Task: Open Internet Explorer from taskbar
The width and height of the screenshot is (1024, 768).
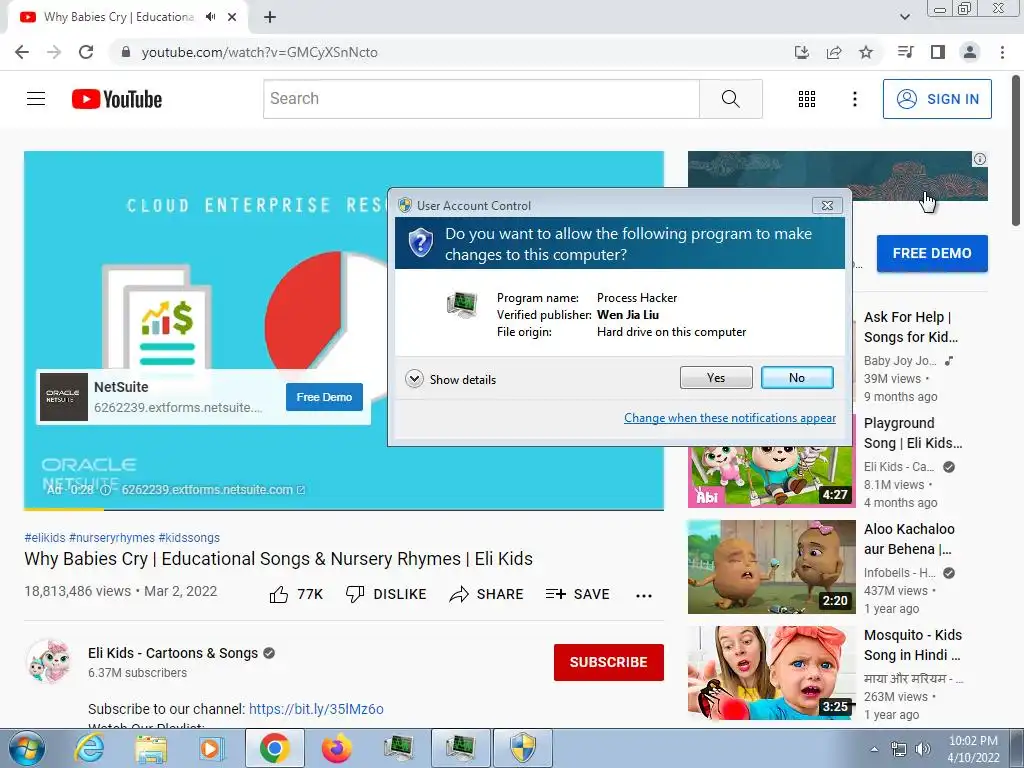Action: (x=89, y=749)
